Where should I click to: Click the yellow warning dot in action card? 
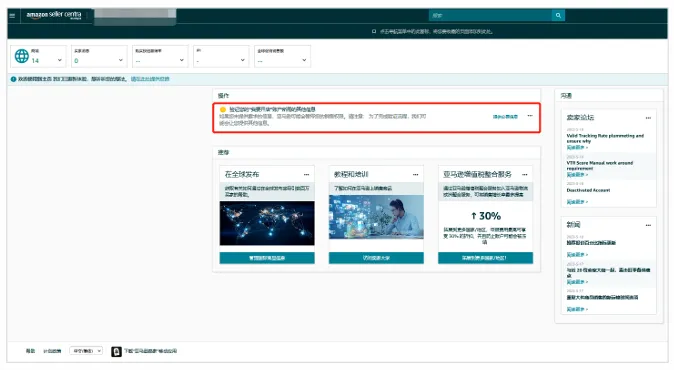coord(223,110)
